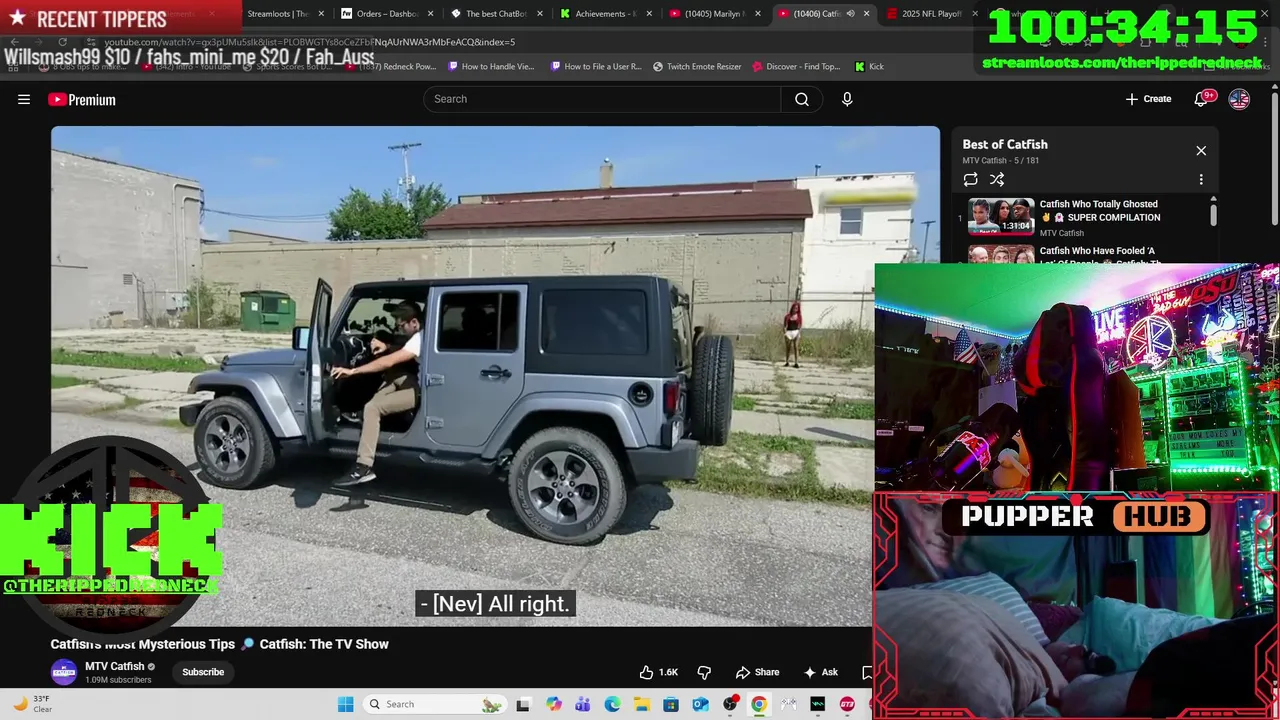Subscribe to MTV Catfish
The width and height of the screenshot is (1280, 720).
click(203, 672)
